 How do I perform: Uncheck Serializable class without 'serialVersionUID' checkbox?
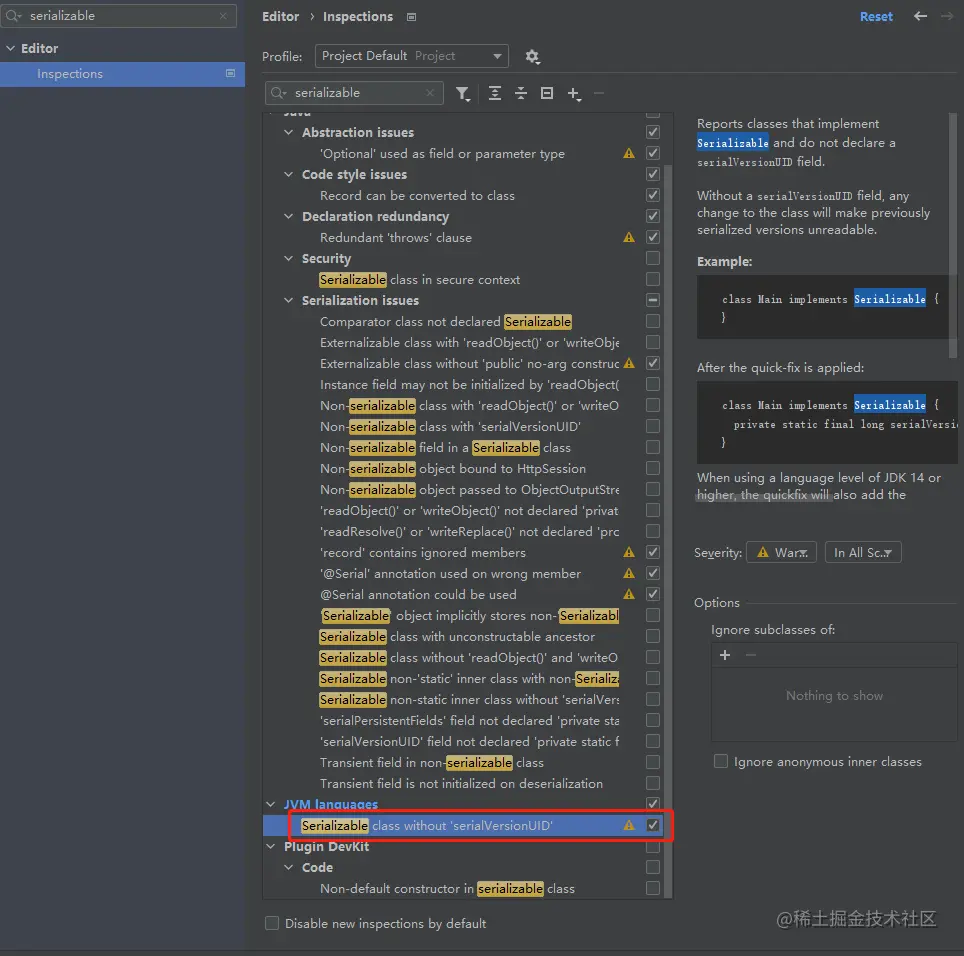tap(653, 825)
